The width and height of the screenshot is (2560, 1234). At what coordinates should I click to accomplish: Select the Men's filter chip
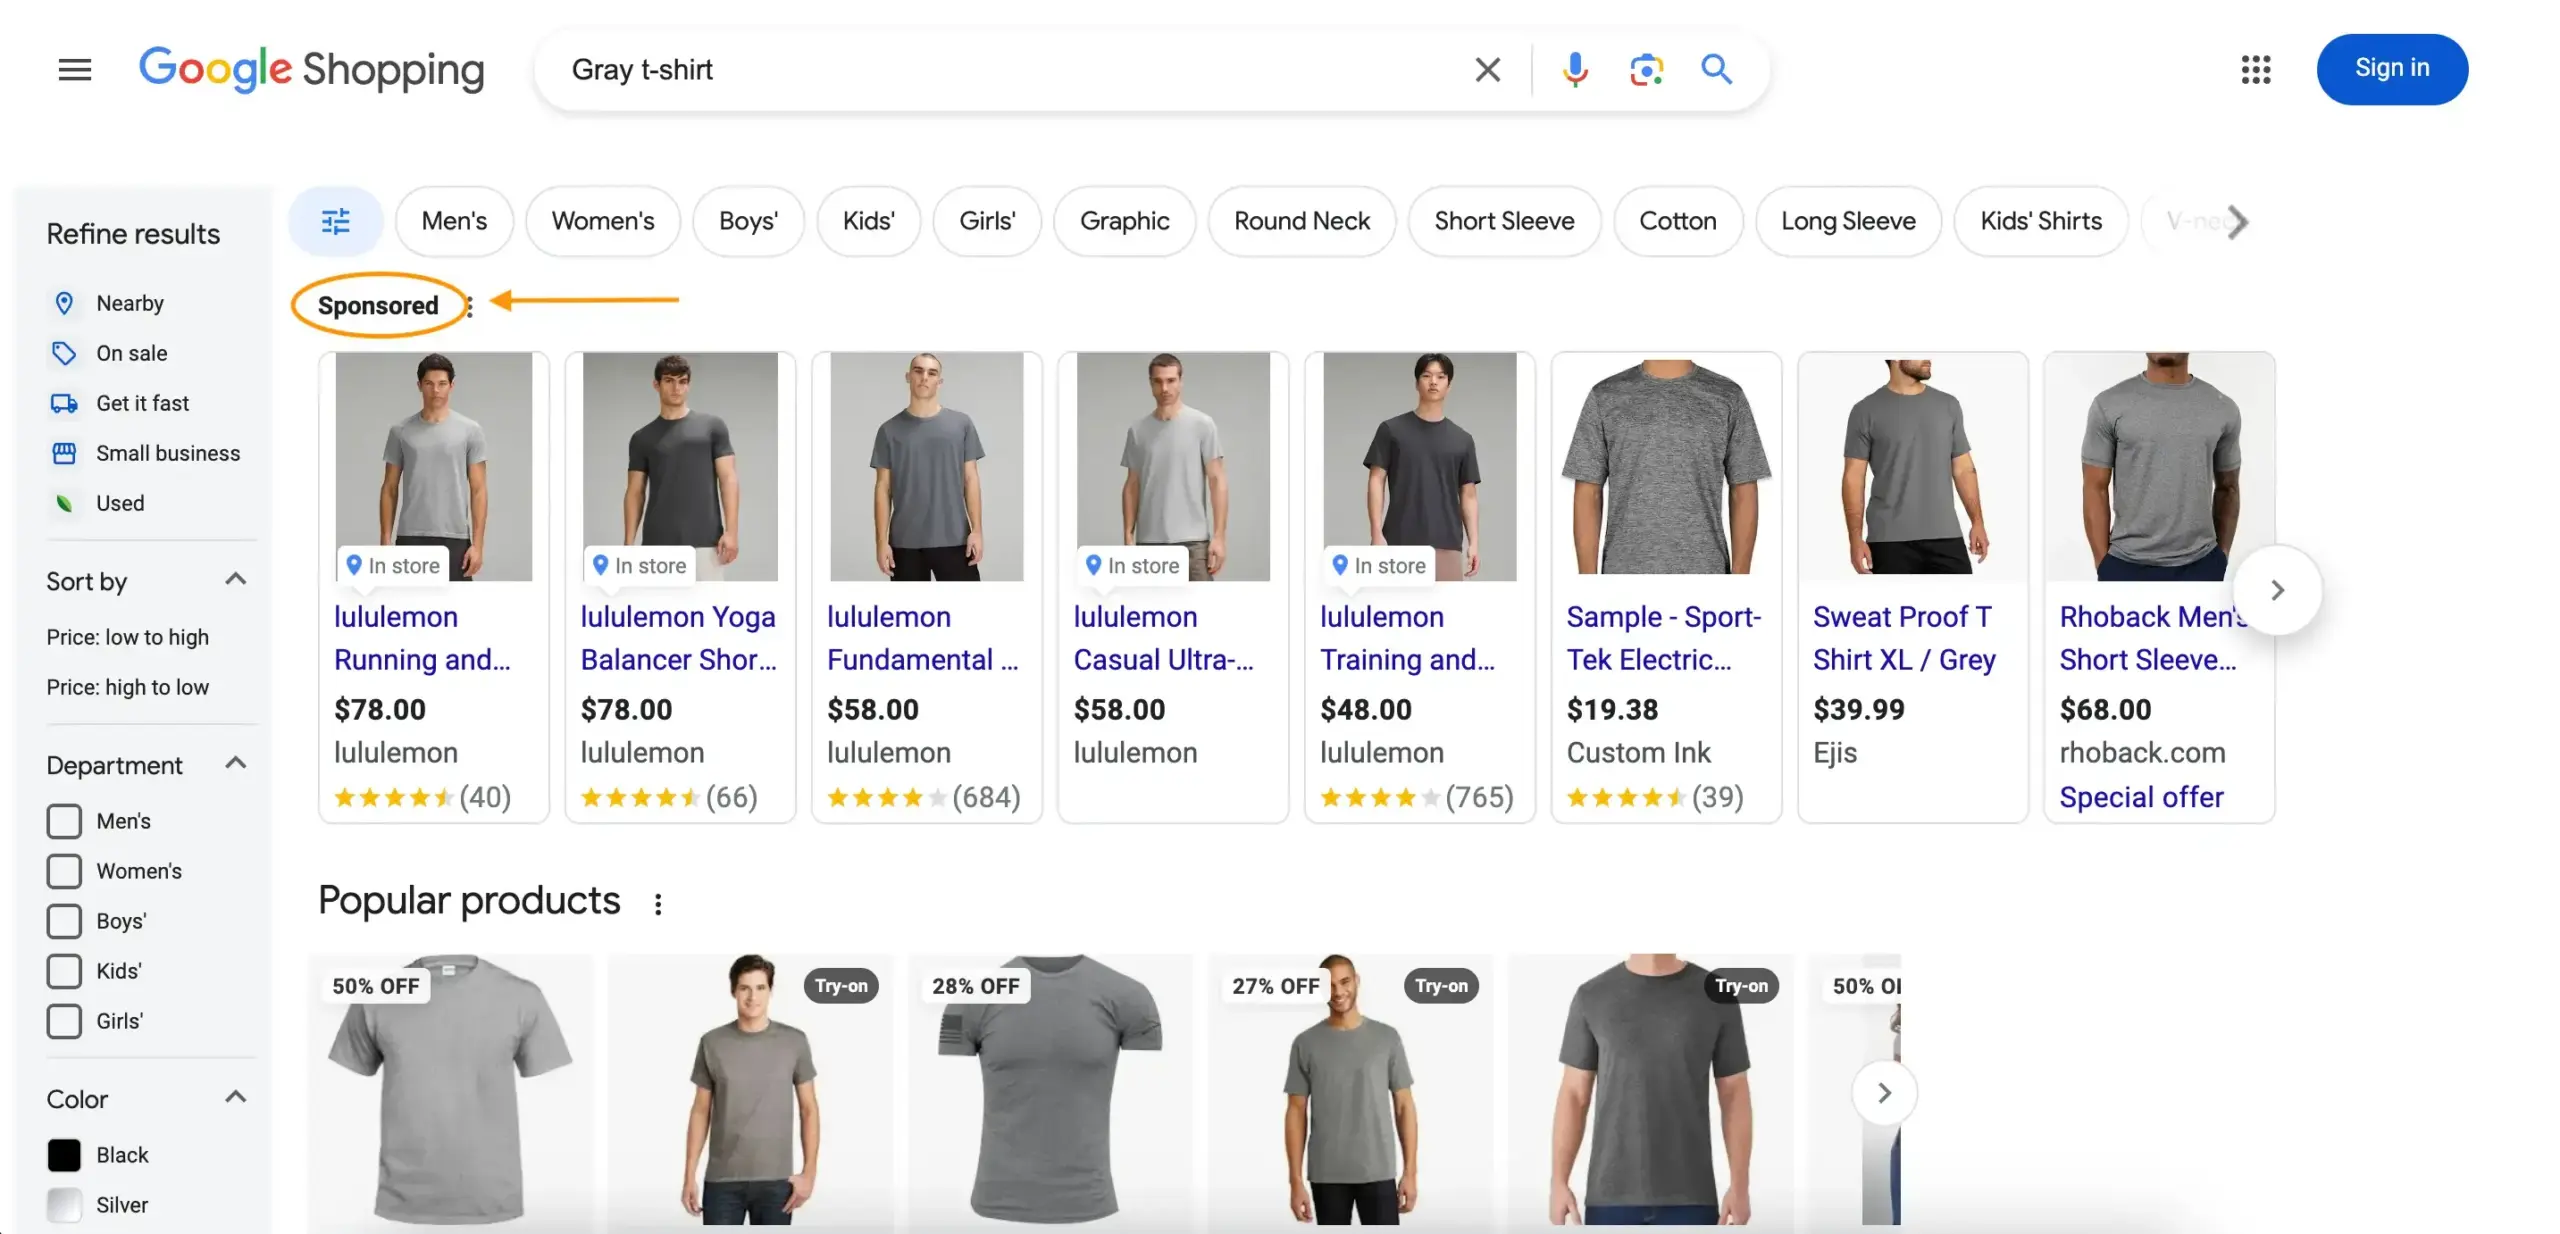tap(454, 221)
